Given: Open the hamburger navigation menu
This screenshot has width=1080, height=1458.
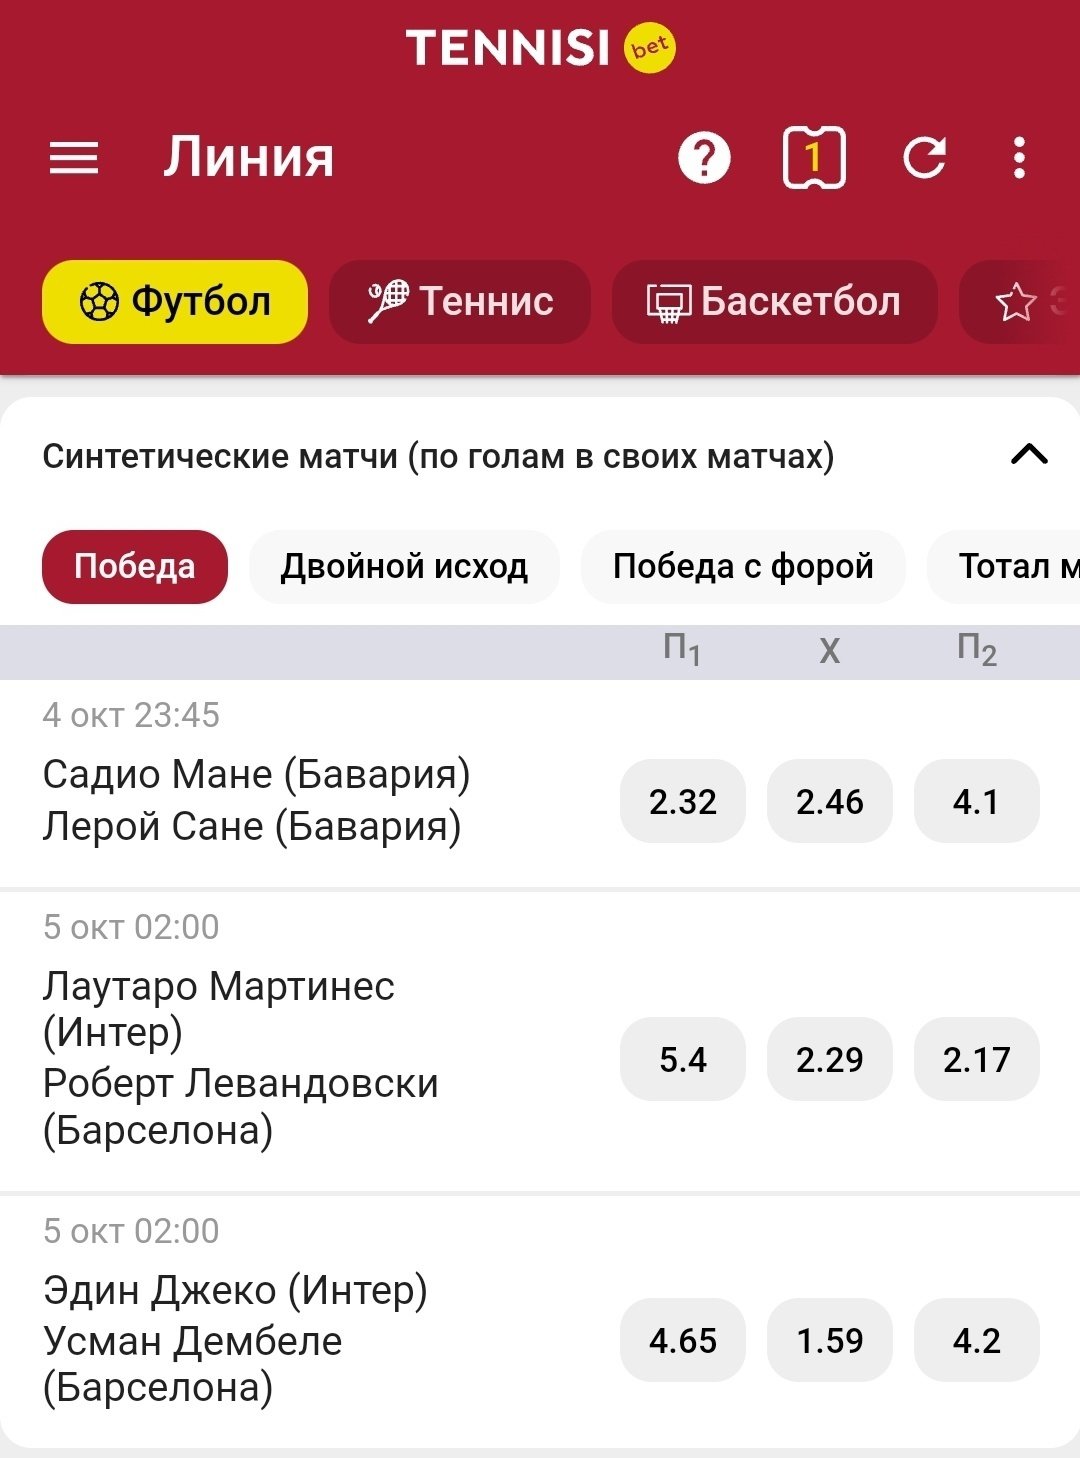Looking at the screenshot, I should pos(74,158).
